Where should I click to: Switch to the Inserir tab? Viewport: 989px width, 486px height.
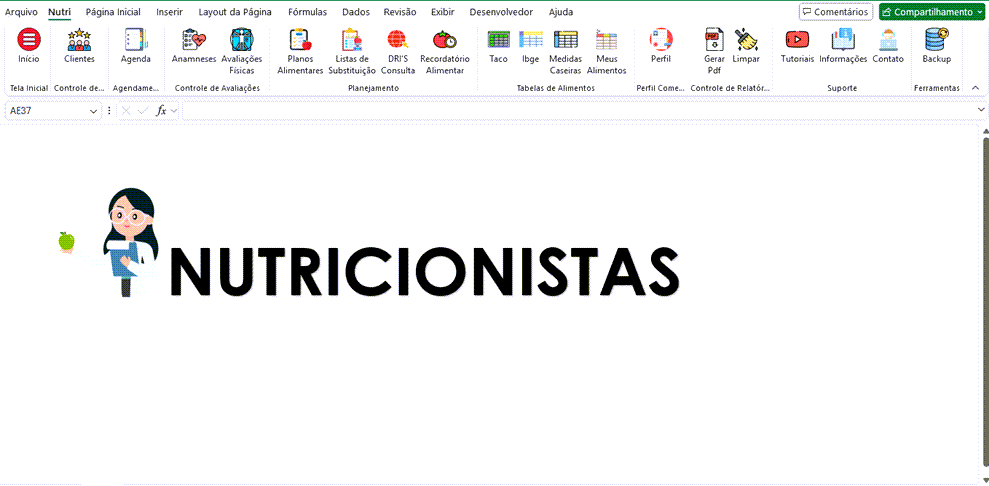point(169,12)
